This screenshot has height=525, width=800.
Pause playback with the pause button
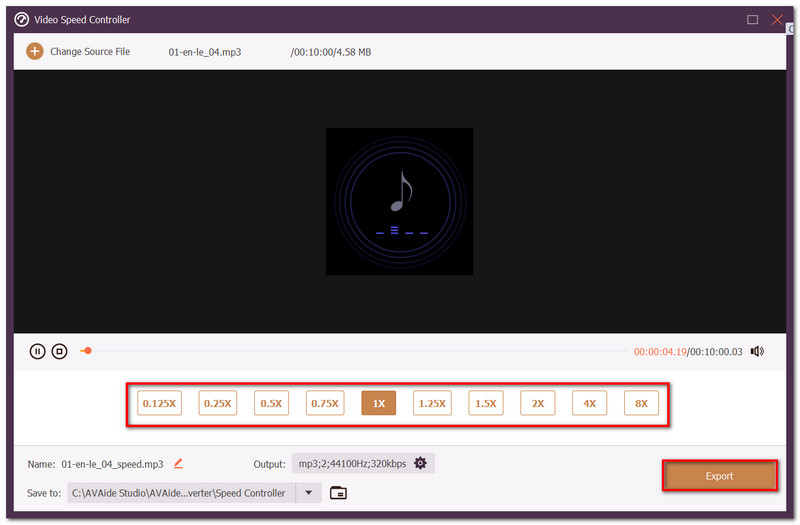[37, 352]
